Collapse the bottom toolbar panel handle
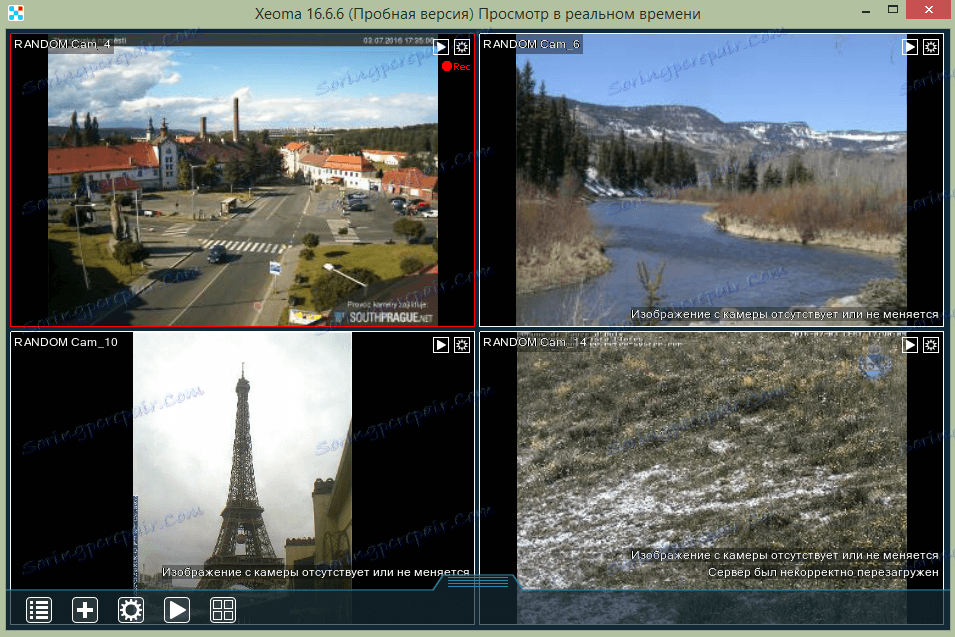 click(478, 582)
